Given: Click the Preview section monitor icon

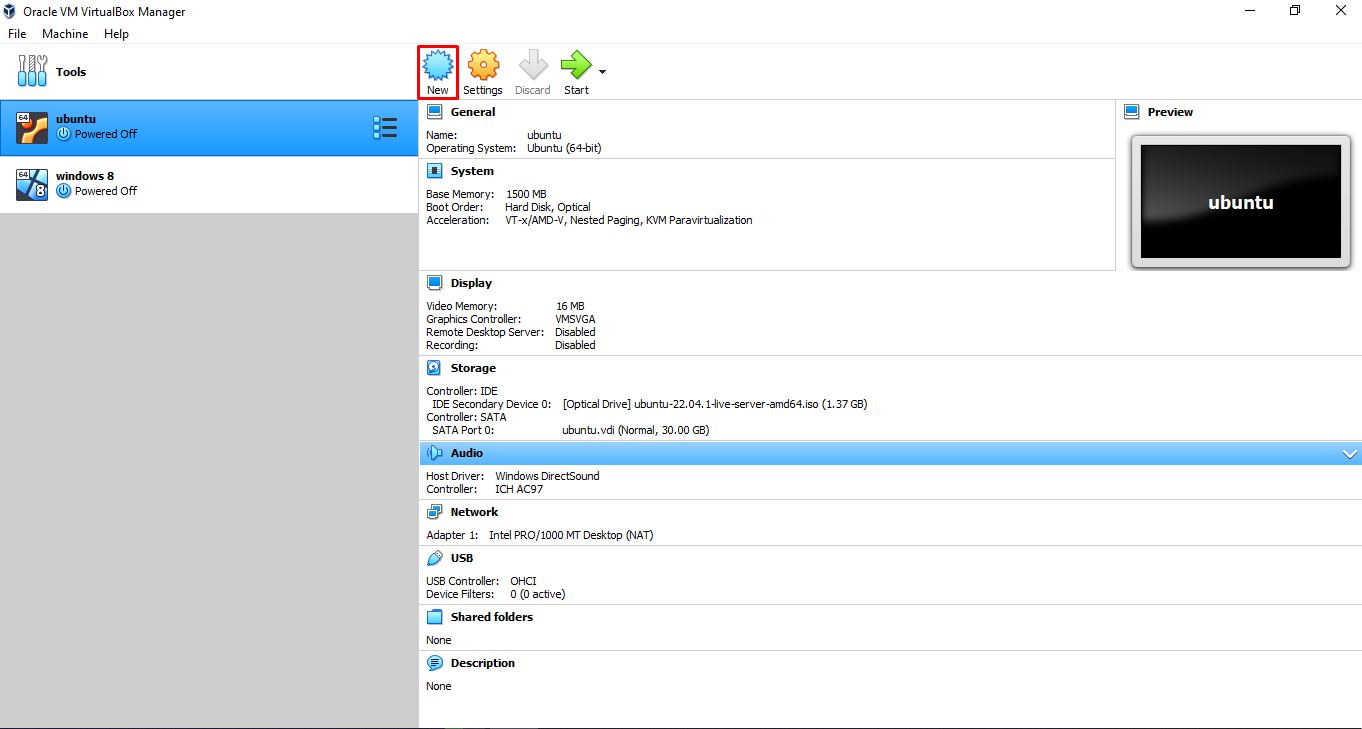Looking at the screenshot, I should pos(1131,112).
